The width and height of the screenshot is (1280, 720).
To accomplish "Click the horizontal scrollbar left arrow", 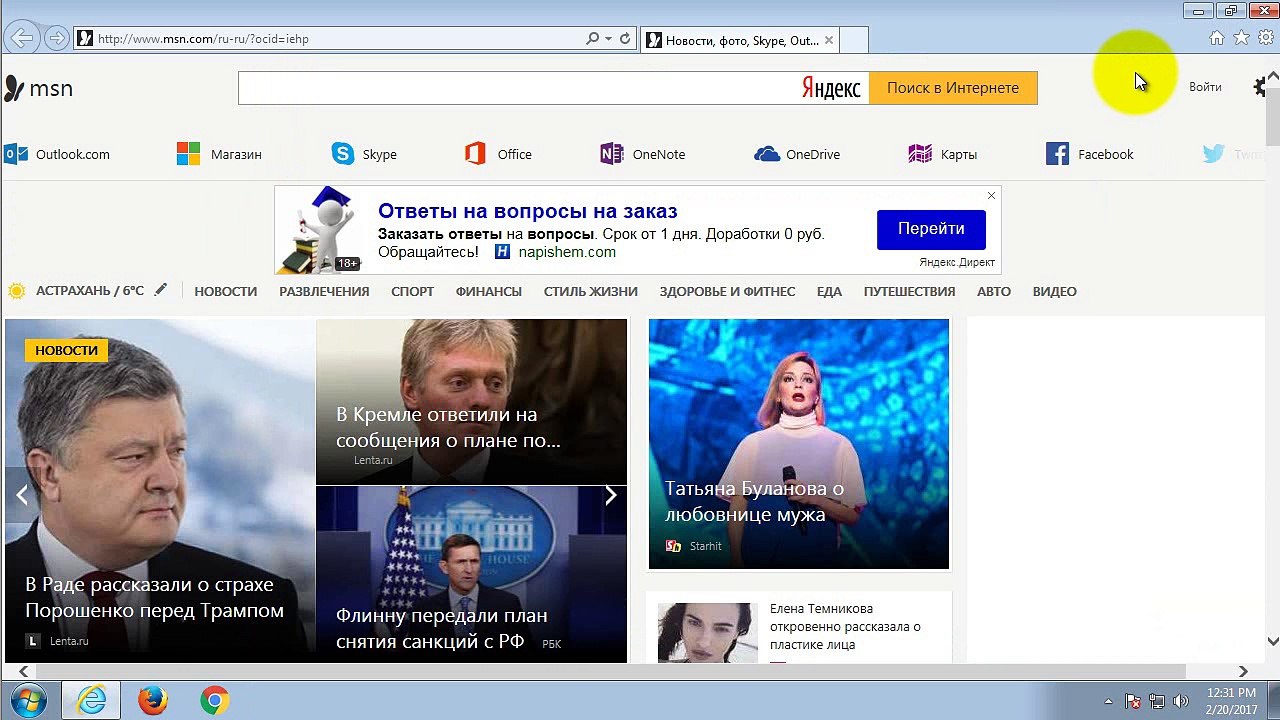I will 24,671.
